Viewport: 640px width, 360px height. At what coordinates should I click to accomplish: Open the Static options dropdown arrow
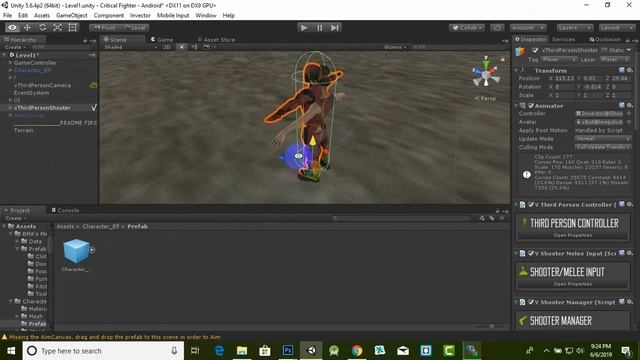coord(629,50)
